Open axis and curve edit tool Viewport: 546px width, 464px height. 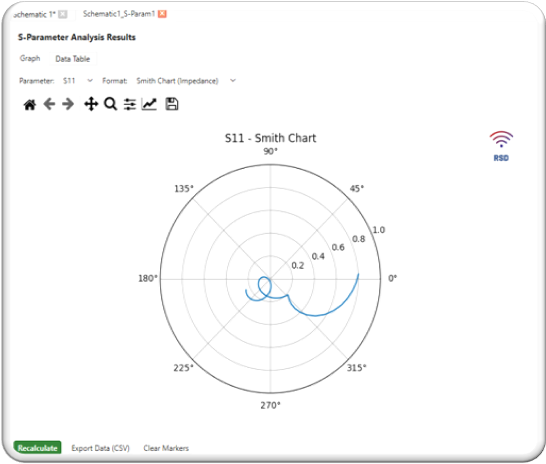tap(149, 104)
